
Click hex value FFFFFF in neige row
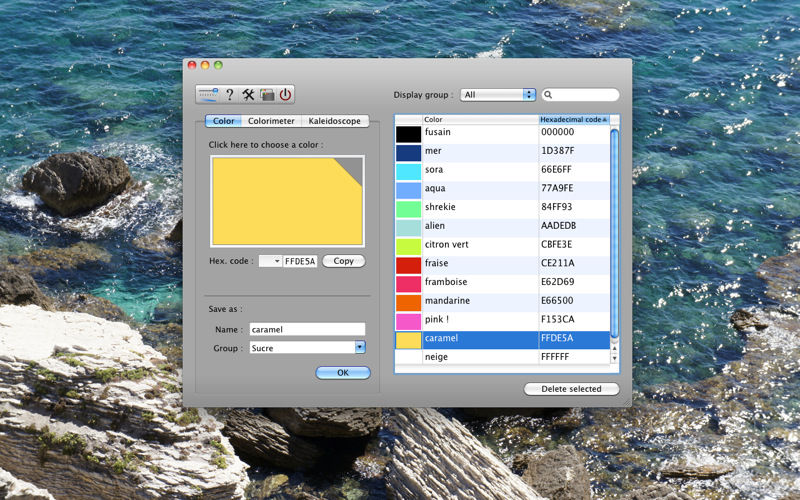coord(555,357)
